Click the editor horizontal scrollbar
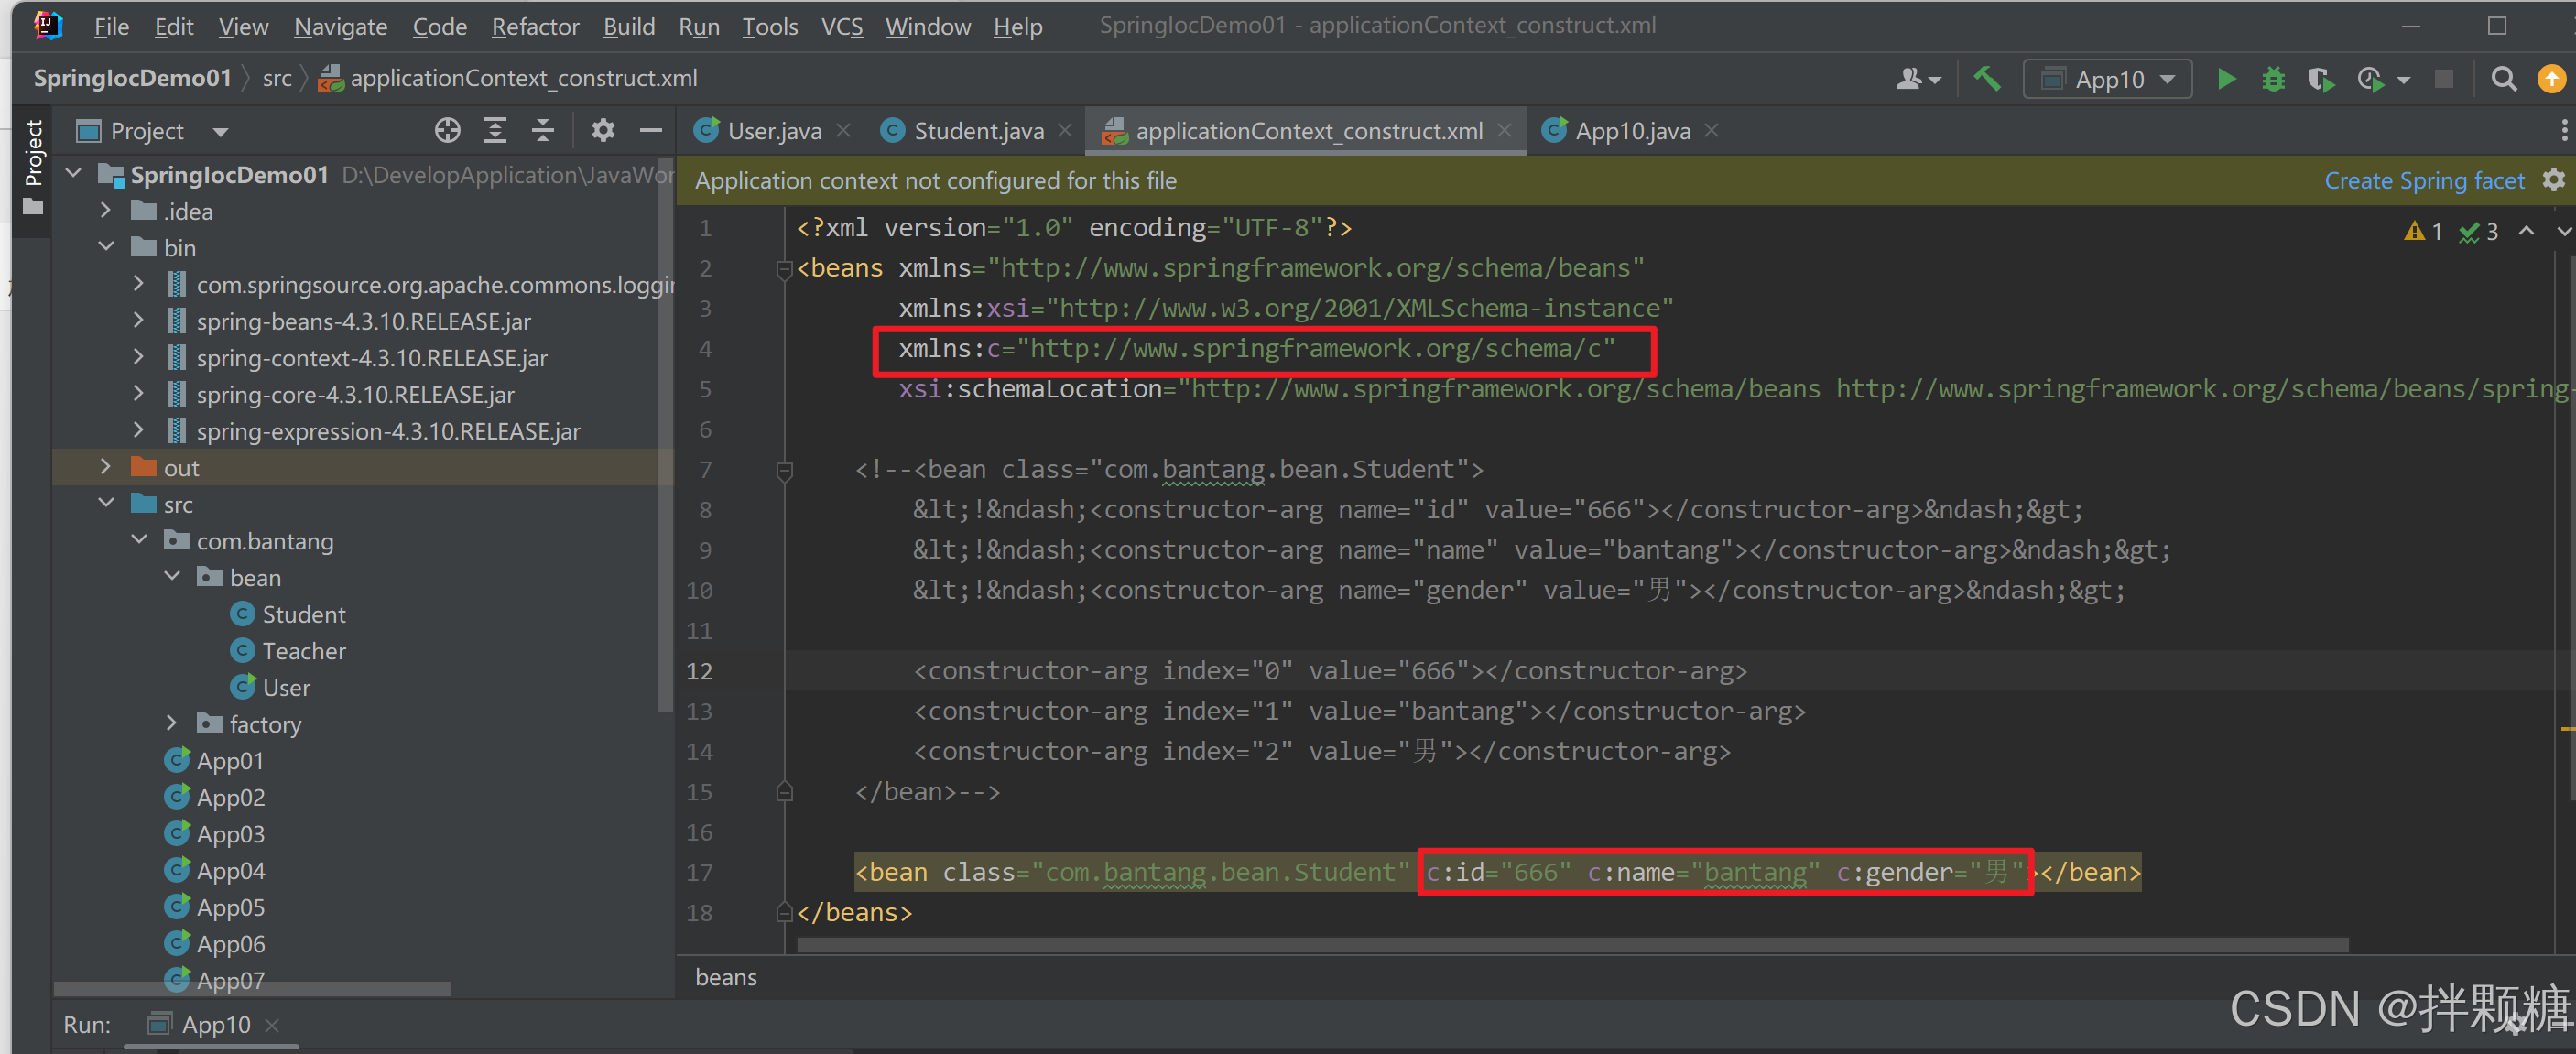The height and width of the screenshot is (1054, 2576). click(x=1570, y=945)
